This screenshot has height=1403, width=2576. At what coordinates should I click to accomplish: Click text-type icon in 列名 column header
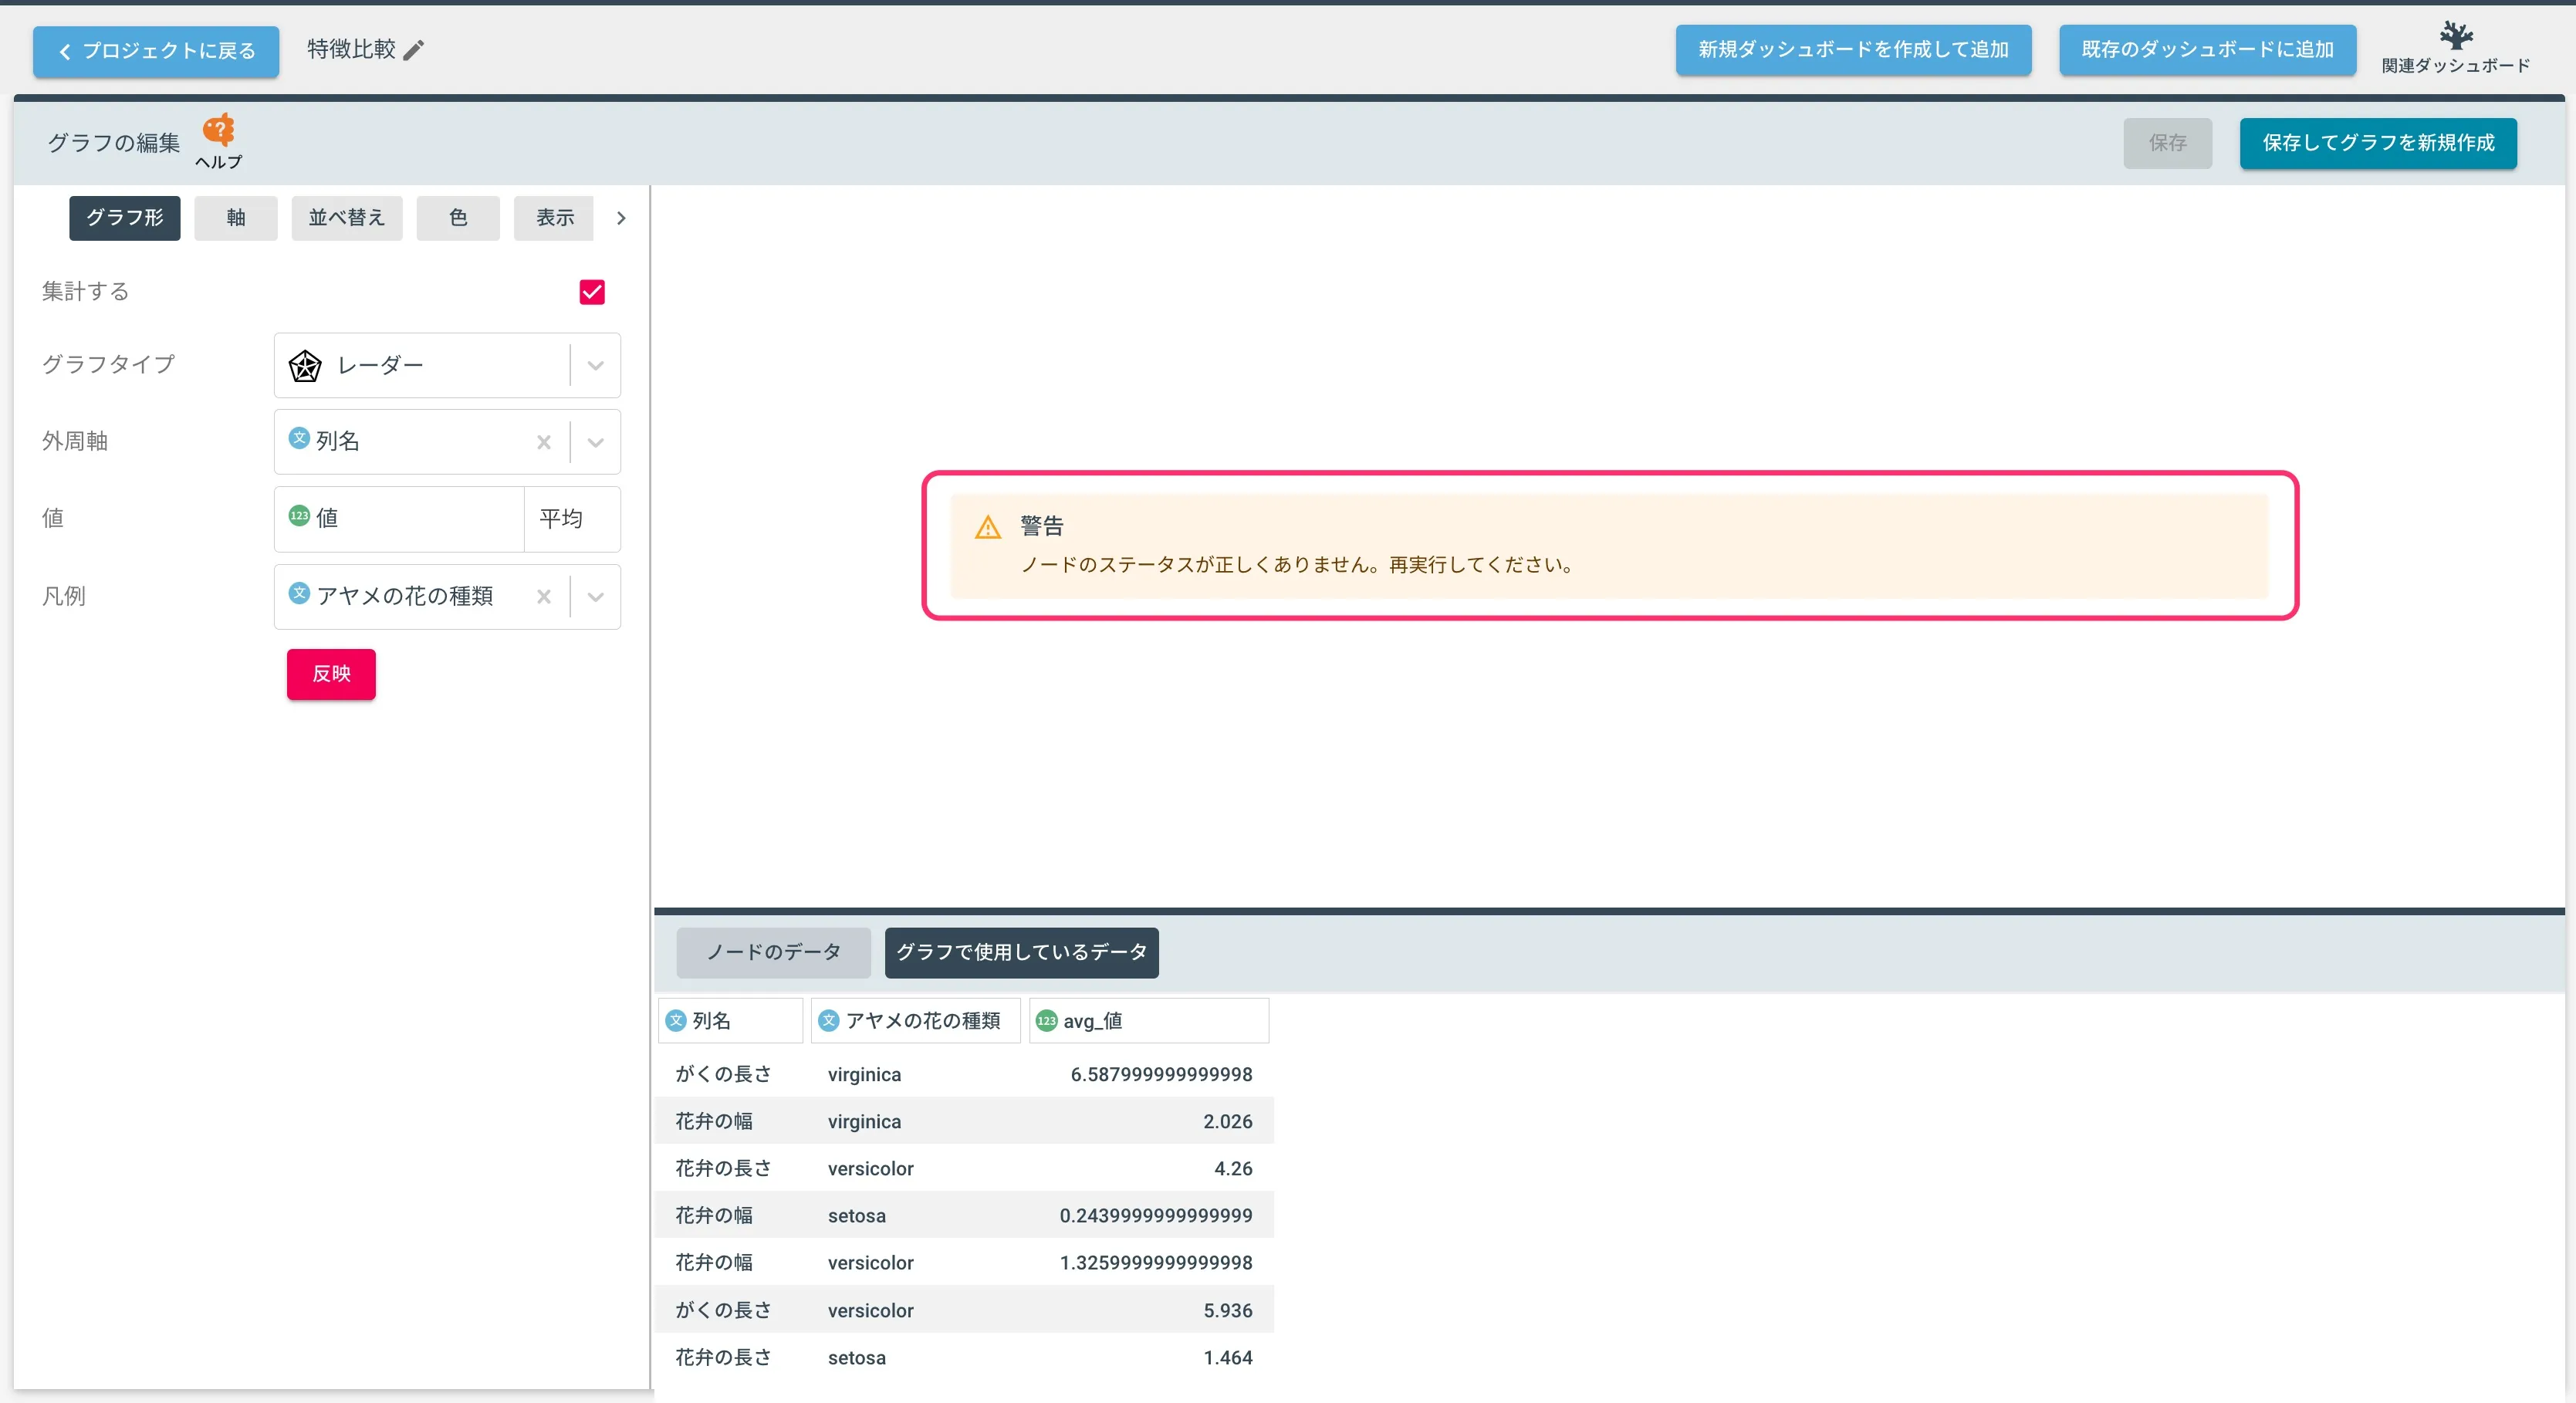coord(676,1020)
